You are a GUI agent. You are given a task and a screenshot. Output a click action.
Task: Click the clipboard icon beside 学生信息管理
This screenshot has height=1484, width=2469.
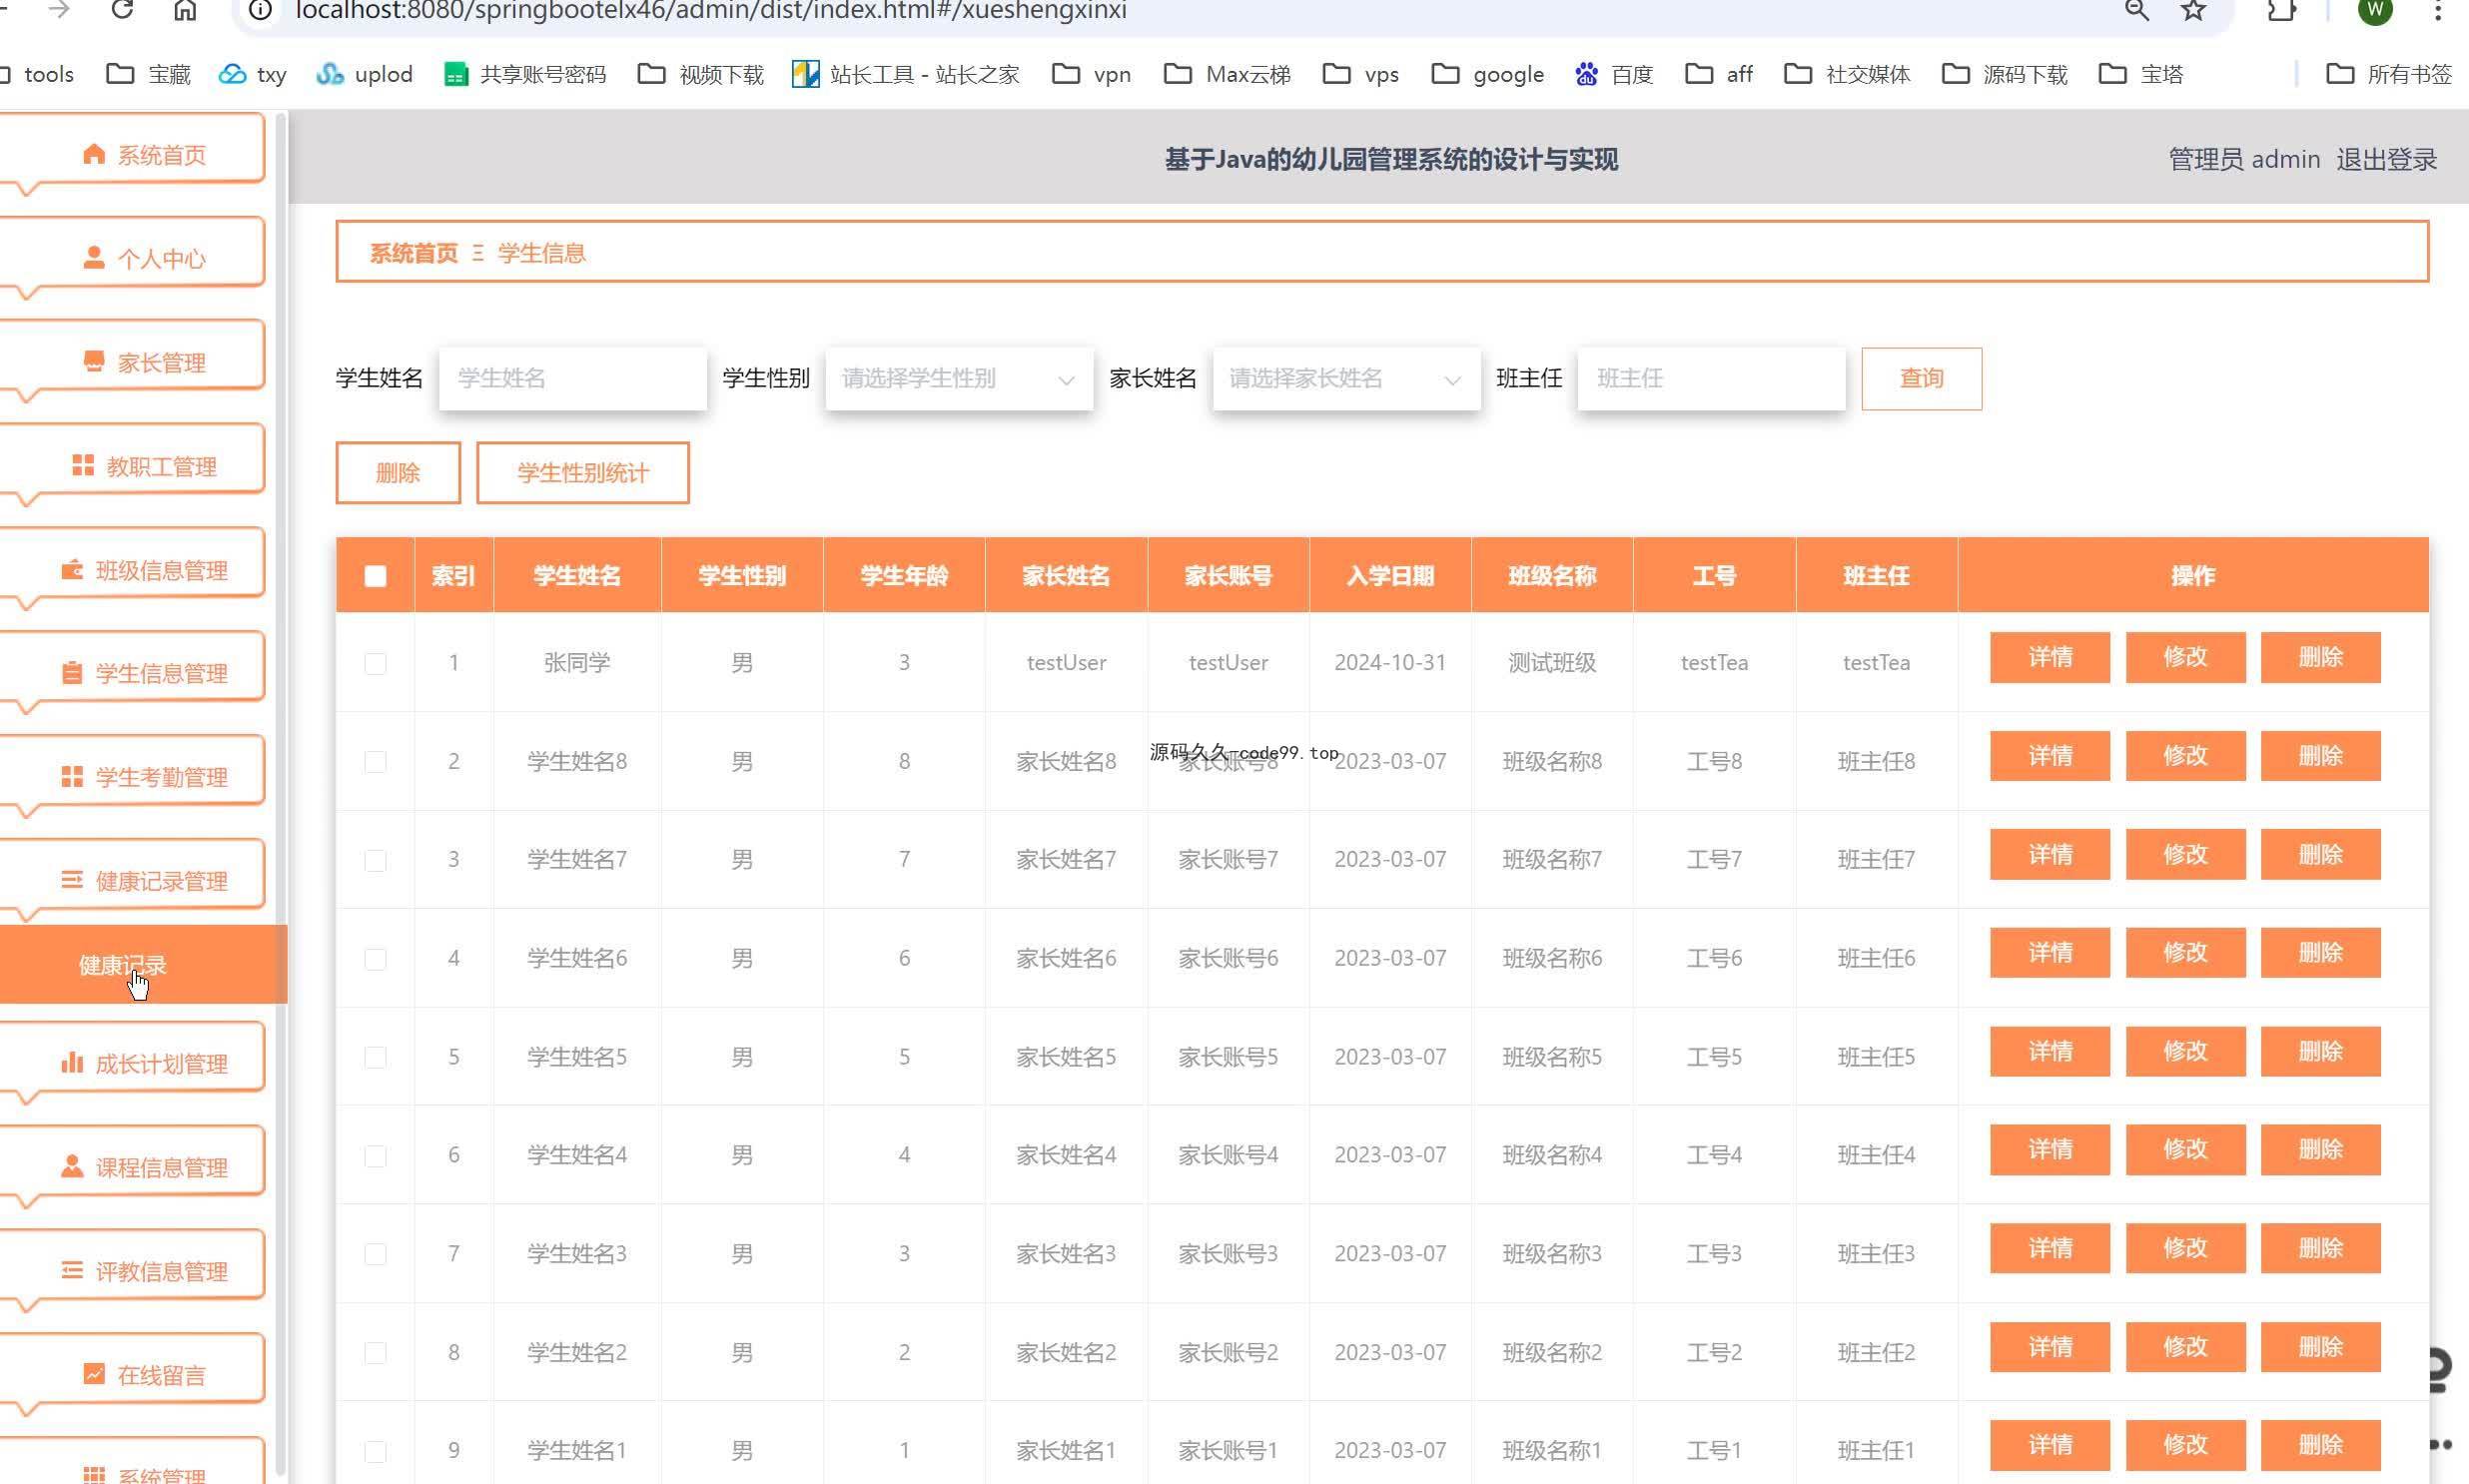(72, 673)
